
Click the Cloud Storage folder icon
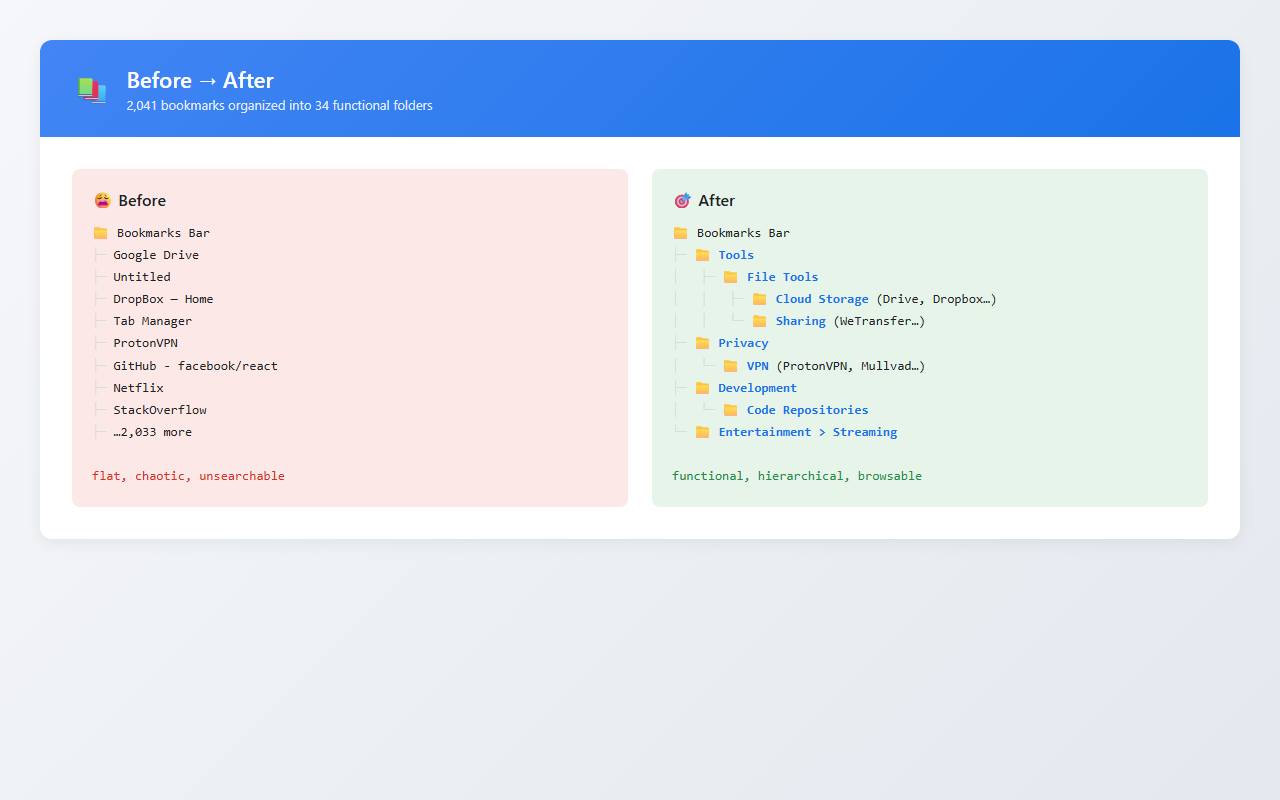[759, 299]
